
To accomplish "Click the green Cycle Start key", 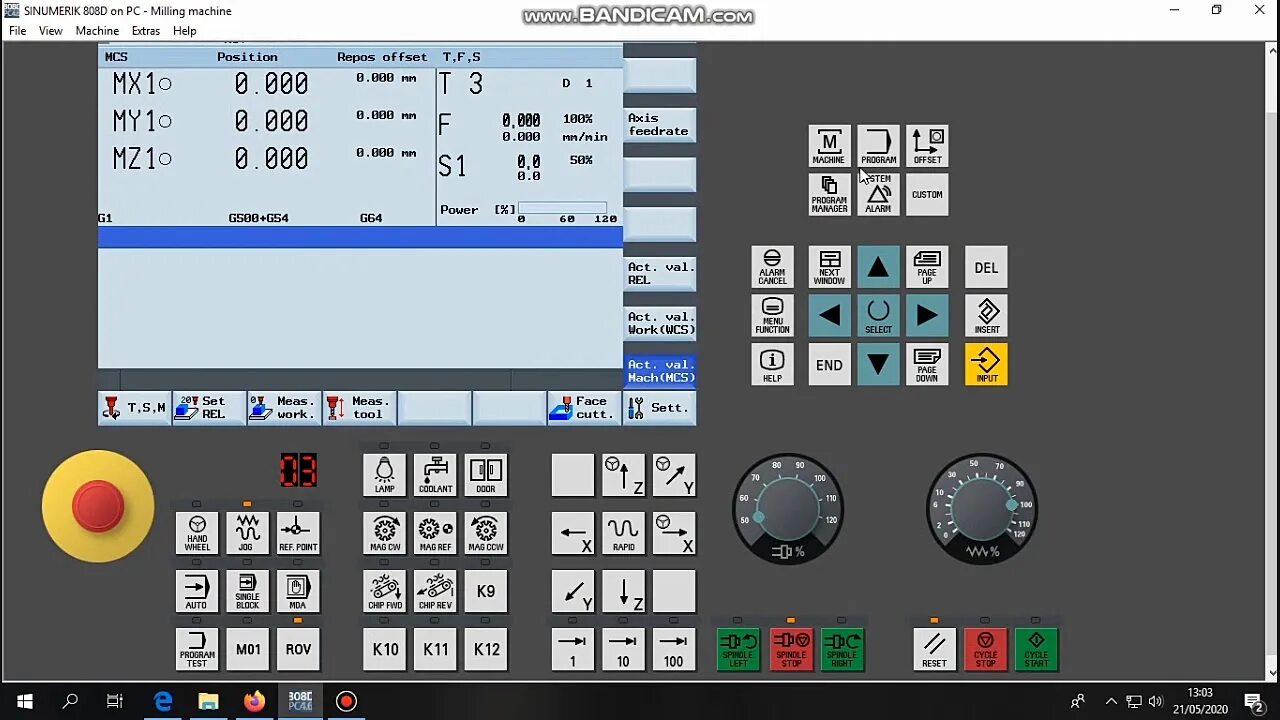I will point(1036,649).
